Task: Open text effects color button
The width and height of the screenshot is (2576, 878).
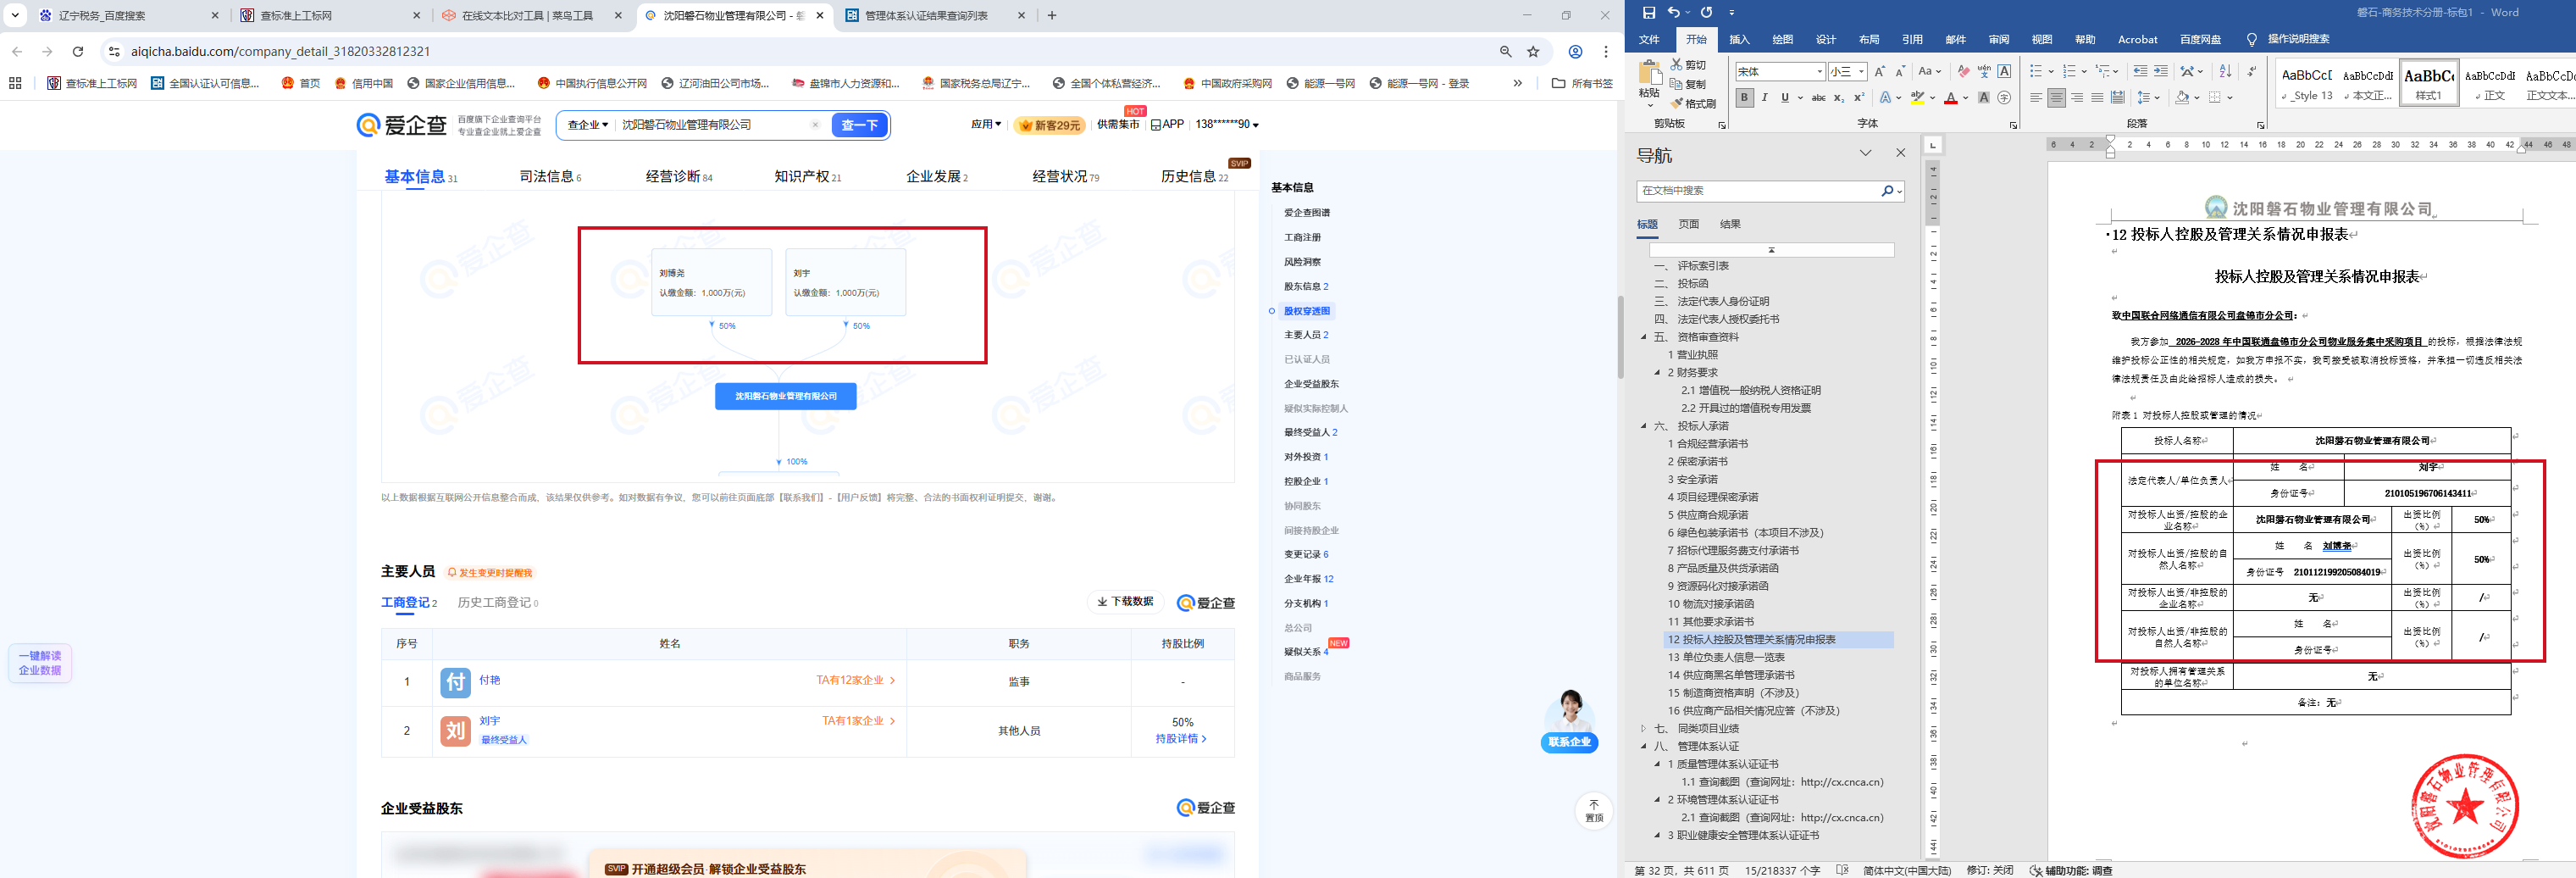Action: pyautogui.click(x=1885, y=98)
